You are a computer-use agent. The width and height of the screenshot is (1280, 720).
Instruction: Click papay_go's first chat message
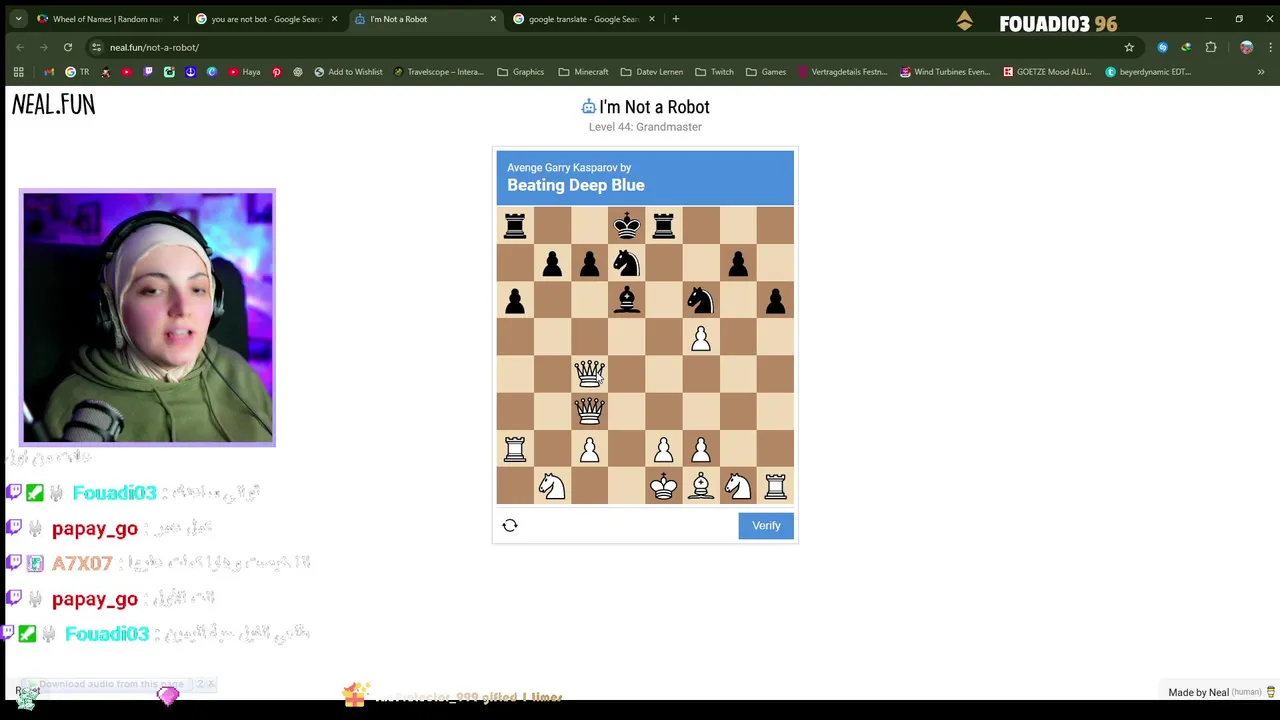(x=110, y=528)
